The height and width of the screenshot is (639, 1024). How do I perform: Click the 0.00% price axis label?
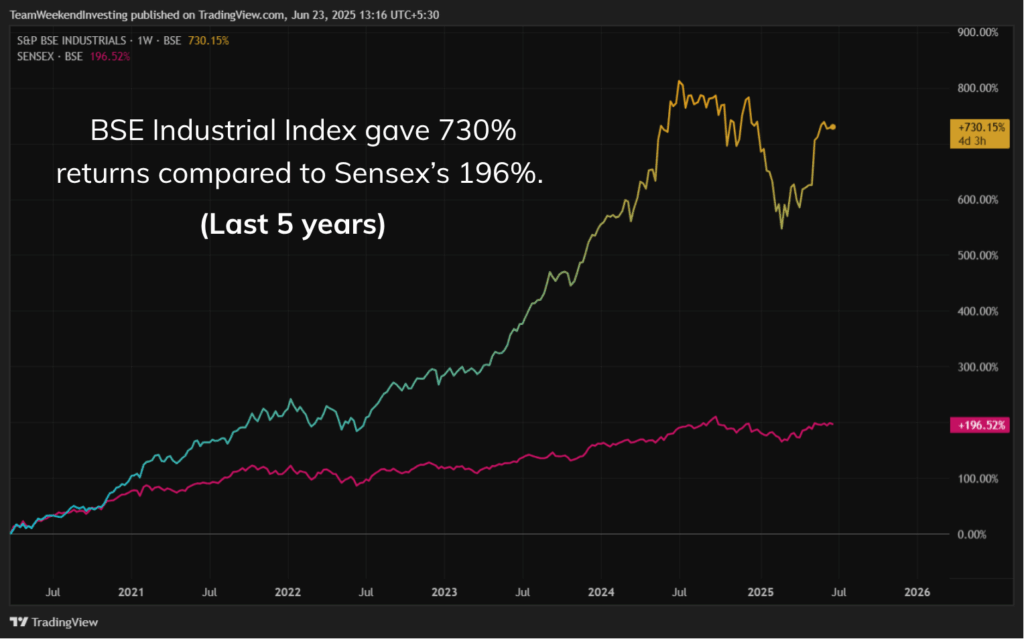tap(972, 534)
